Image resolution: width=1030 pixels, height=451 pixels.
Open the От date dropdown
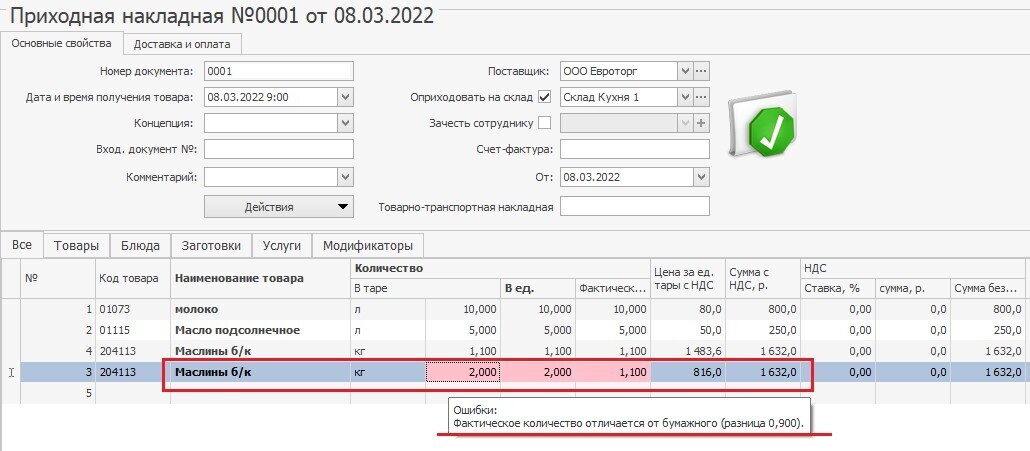701,176
